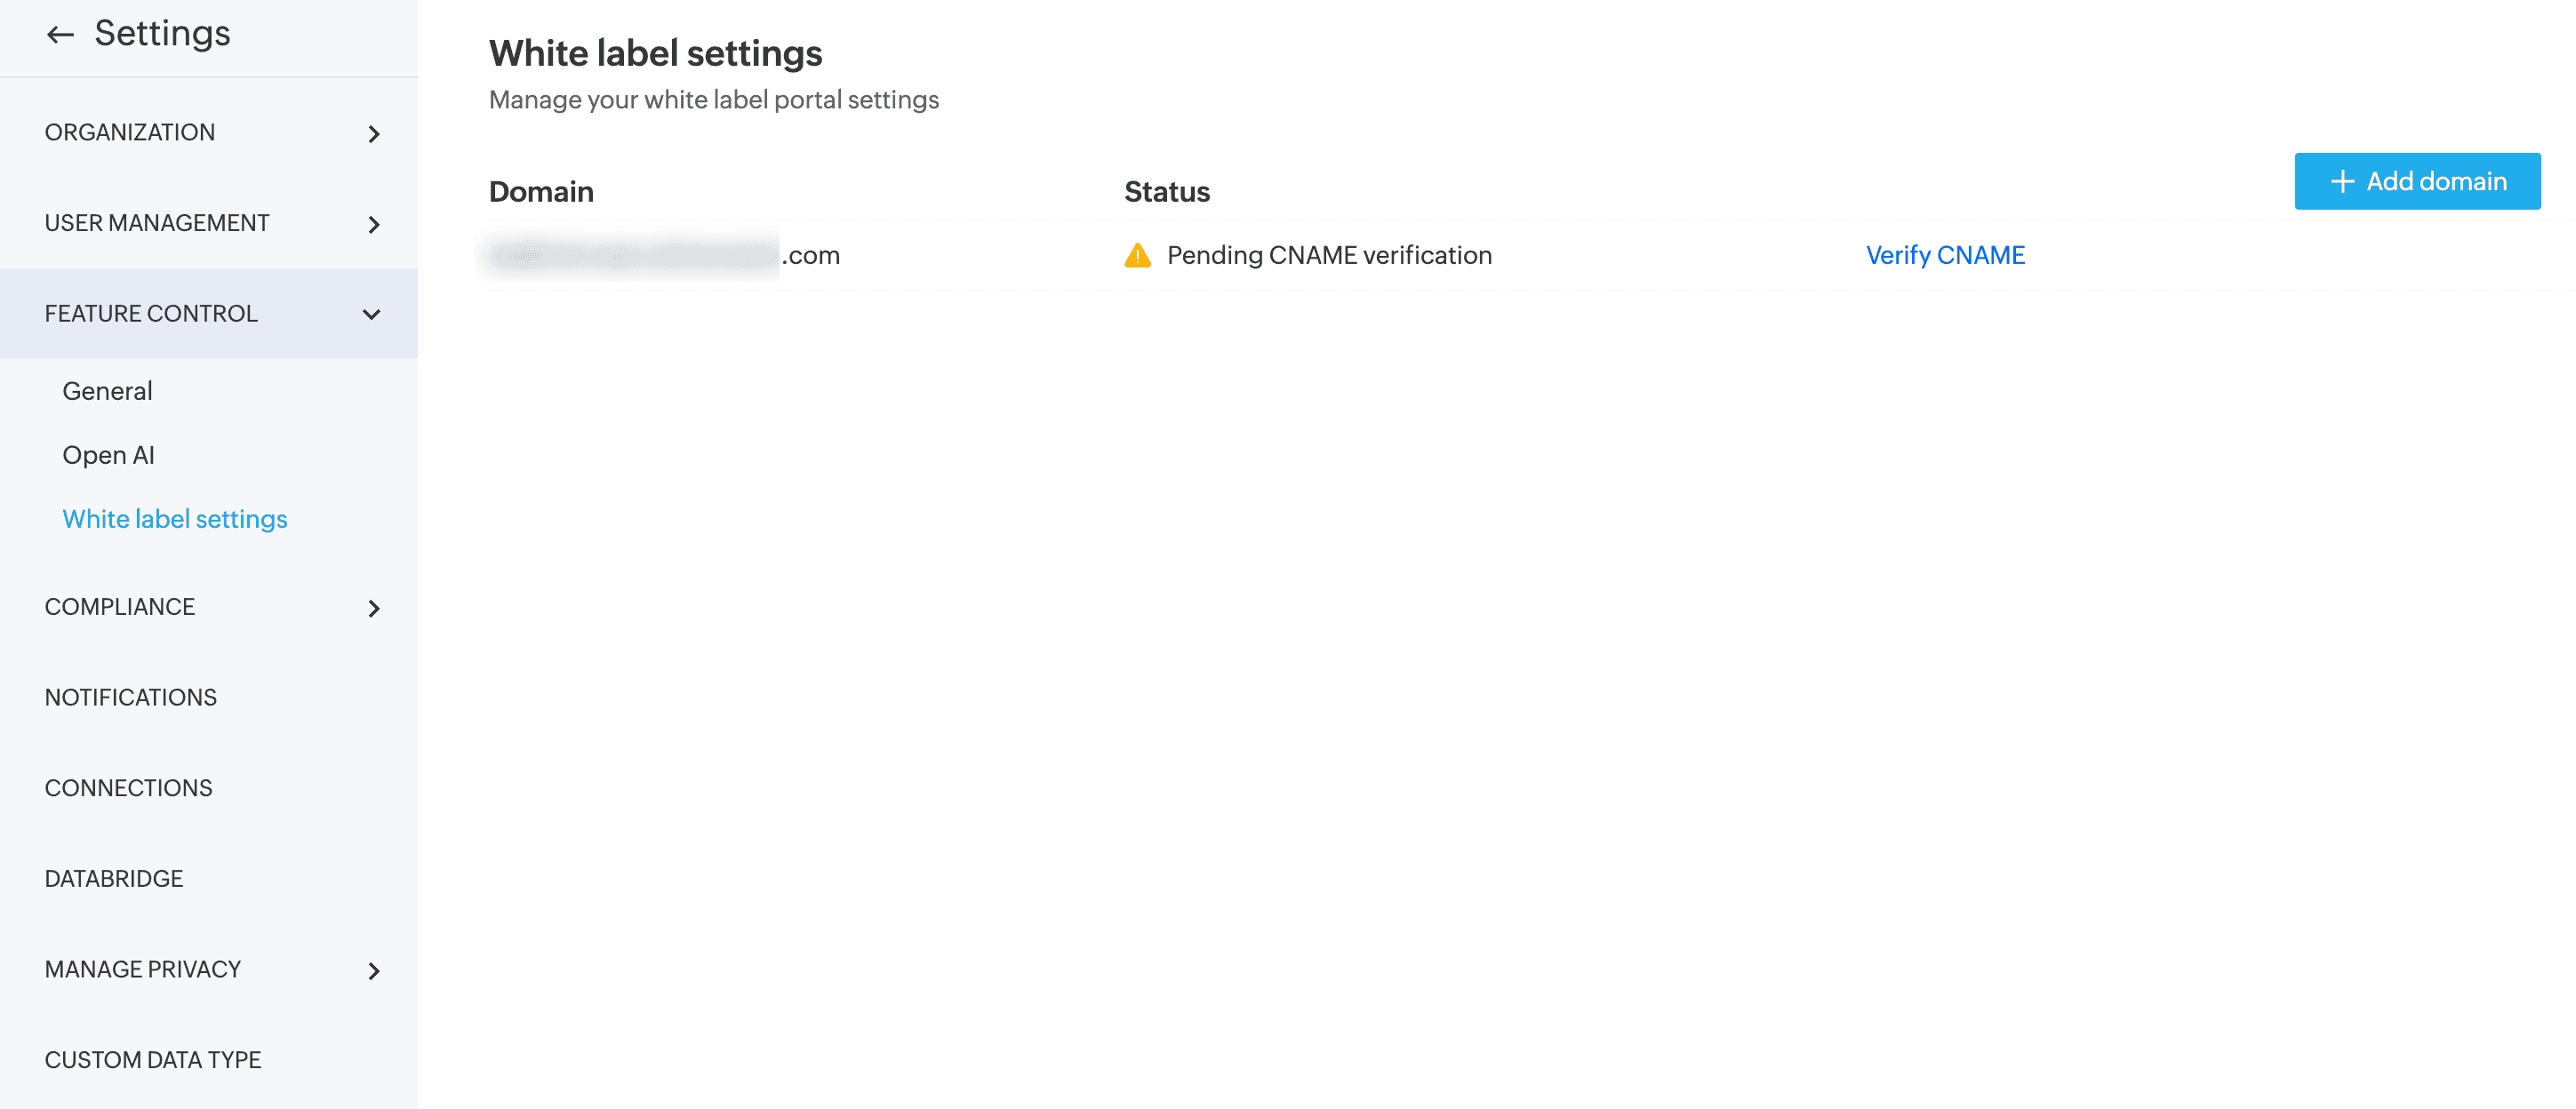This screenshot has width=2576, height=1109.
Task: Click the Verify CNAME link
Action: tap(1945, 255)
